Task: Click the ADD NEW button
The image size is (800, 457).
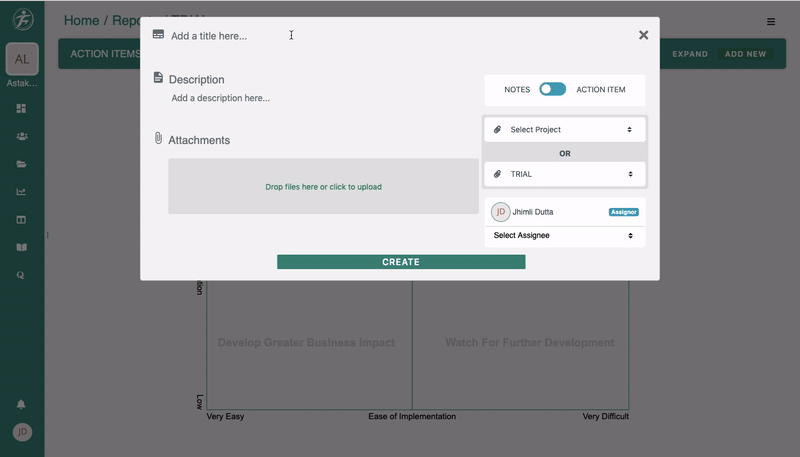Action: 745,54
